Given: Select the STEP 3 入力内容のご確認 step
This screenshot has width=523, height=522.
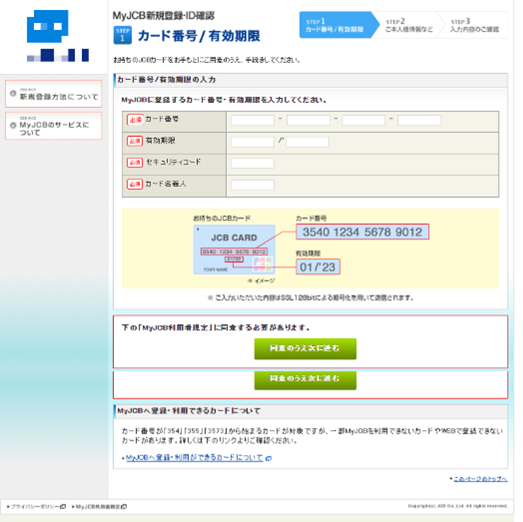Looking at the screenshot, I should [x=474, y=25].
